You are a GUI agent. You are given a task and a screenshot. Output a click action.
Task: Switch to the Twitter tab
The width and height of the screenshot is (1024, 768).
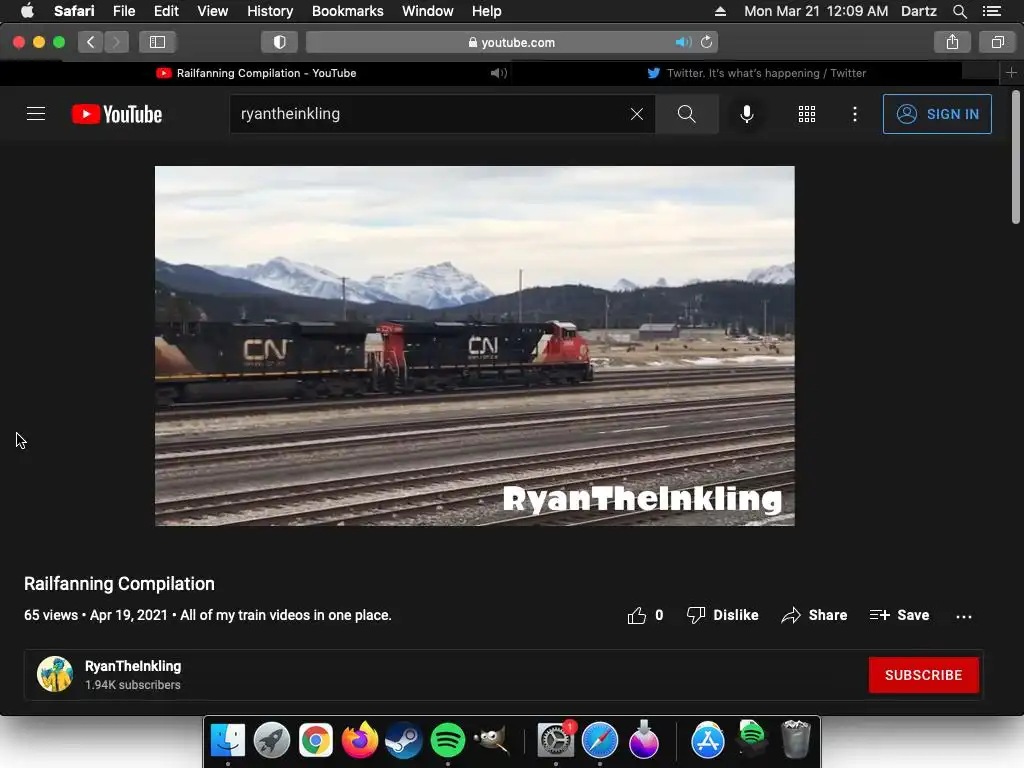tap(758, 73)
